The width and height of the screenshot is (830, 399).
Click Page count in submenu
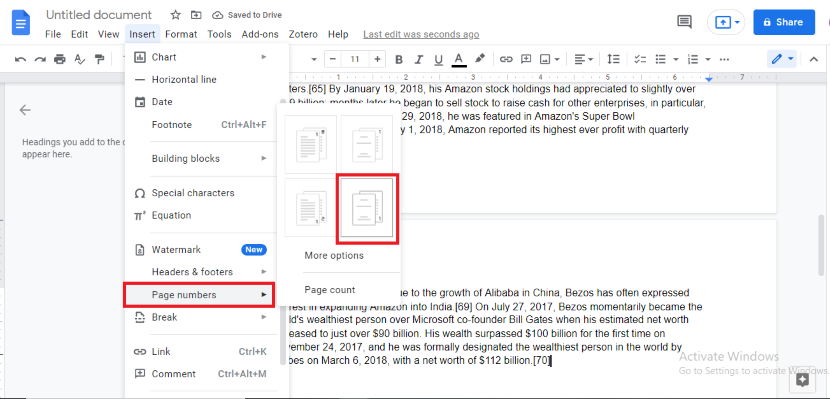[330, 290]
